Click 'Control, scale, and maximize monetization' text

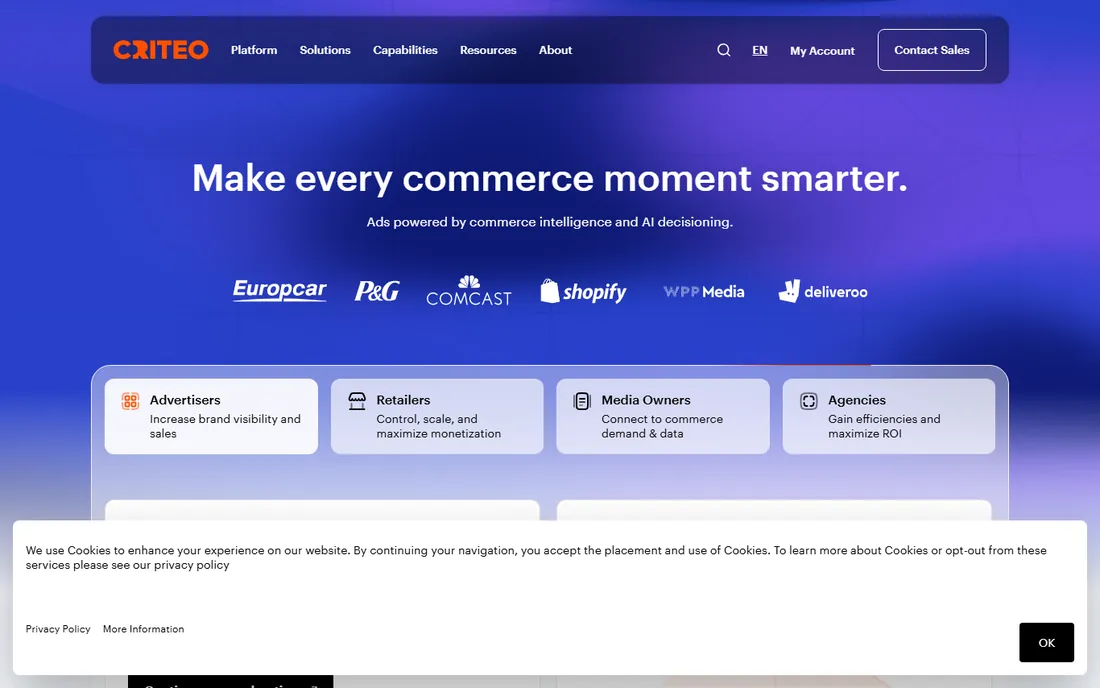coord(438,426)
